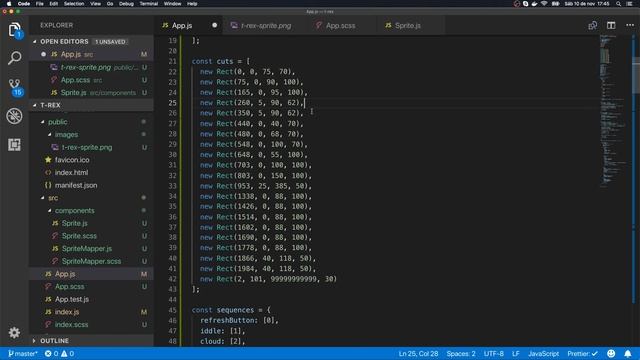Collapse the images folder
This screenshot has width=640, height=360.
pos(49,135)
